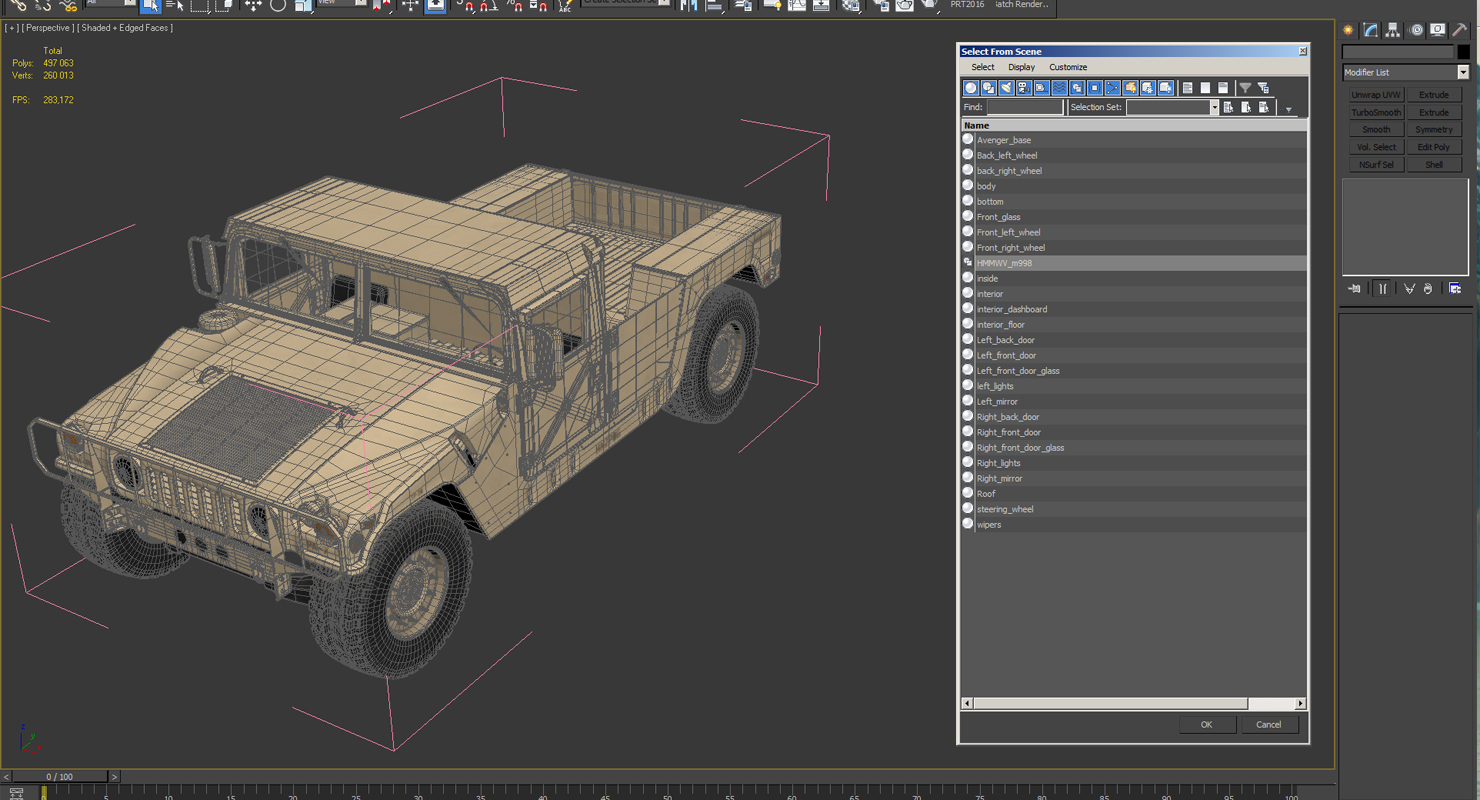Click the object name field in Modify panel
Screen dimensions: 1480x800
click(1398, 52)
